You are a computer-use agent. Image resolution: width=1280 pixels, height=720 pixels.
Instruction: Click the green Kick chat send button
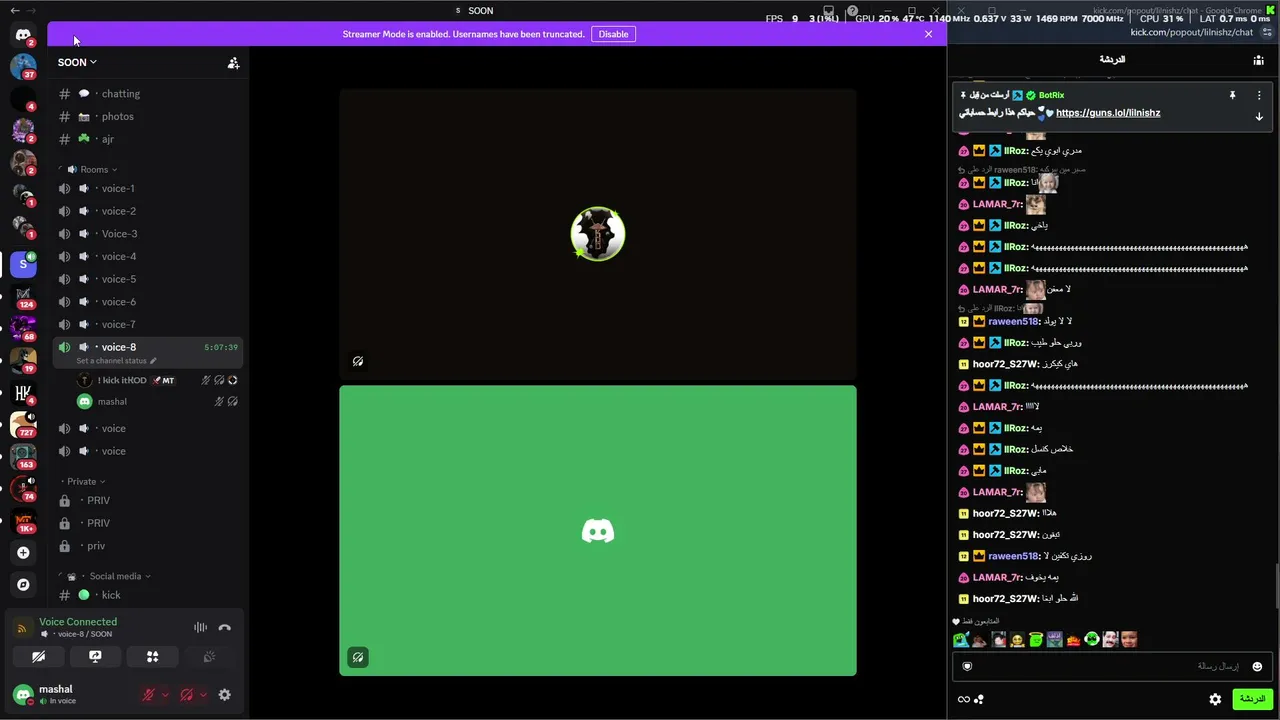1251,699
